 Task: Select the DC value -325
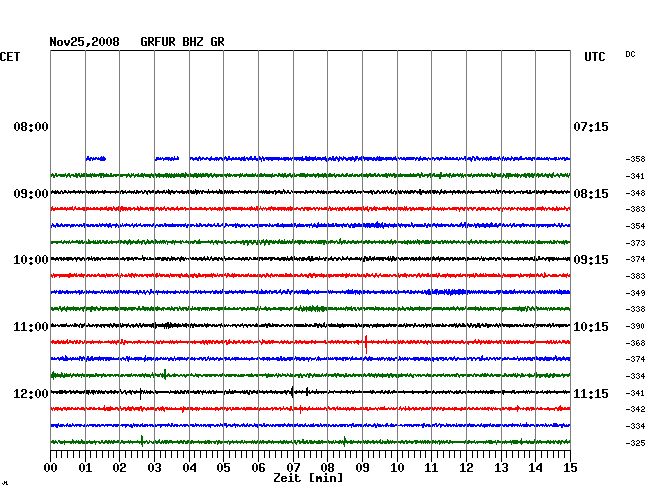coord(635,443)
